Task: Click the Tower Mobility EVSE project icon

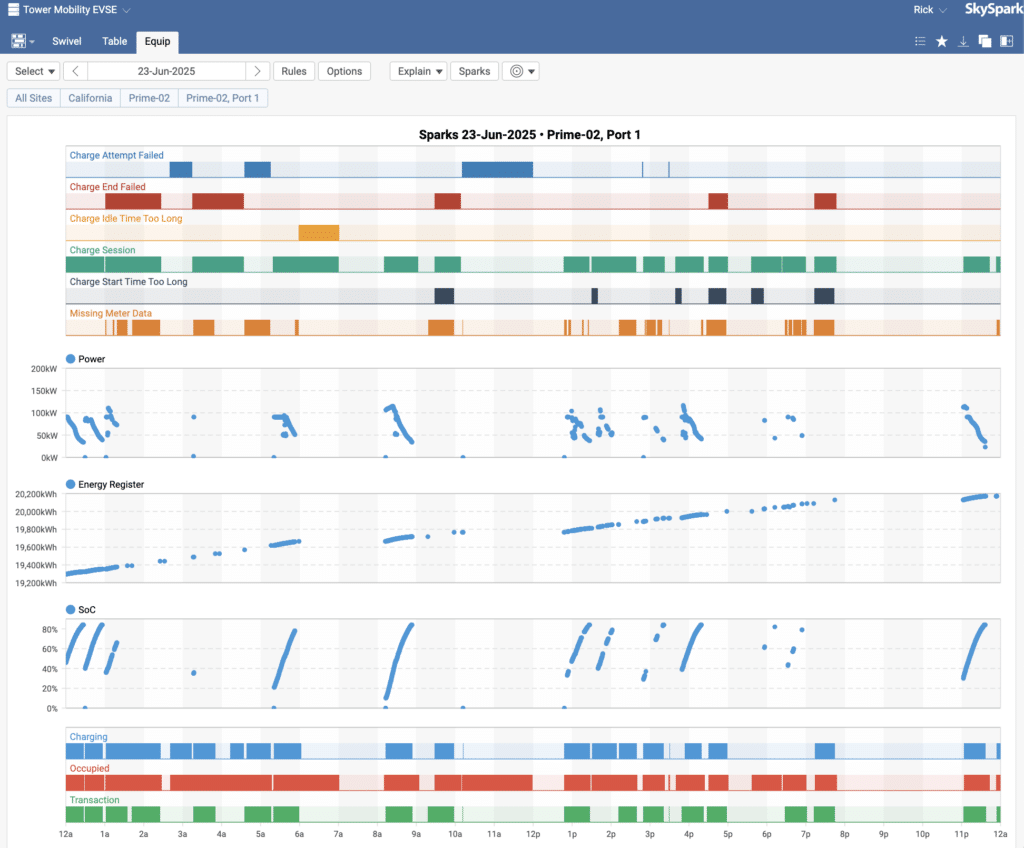Action: [x=12, y=10]
